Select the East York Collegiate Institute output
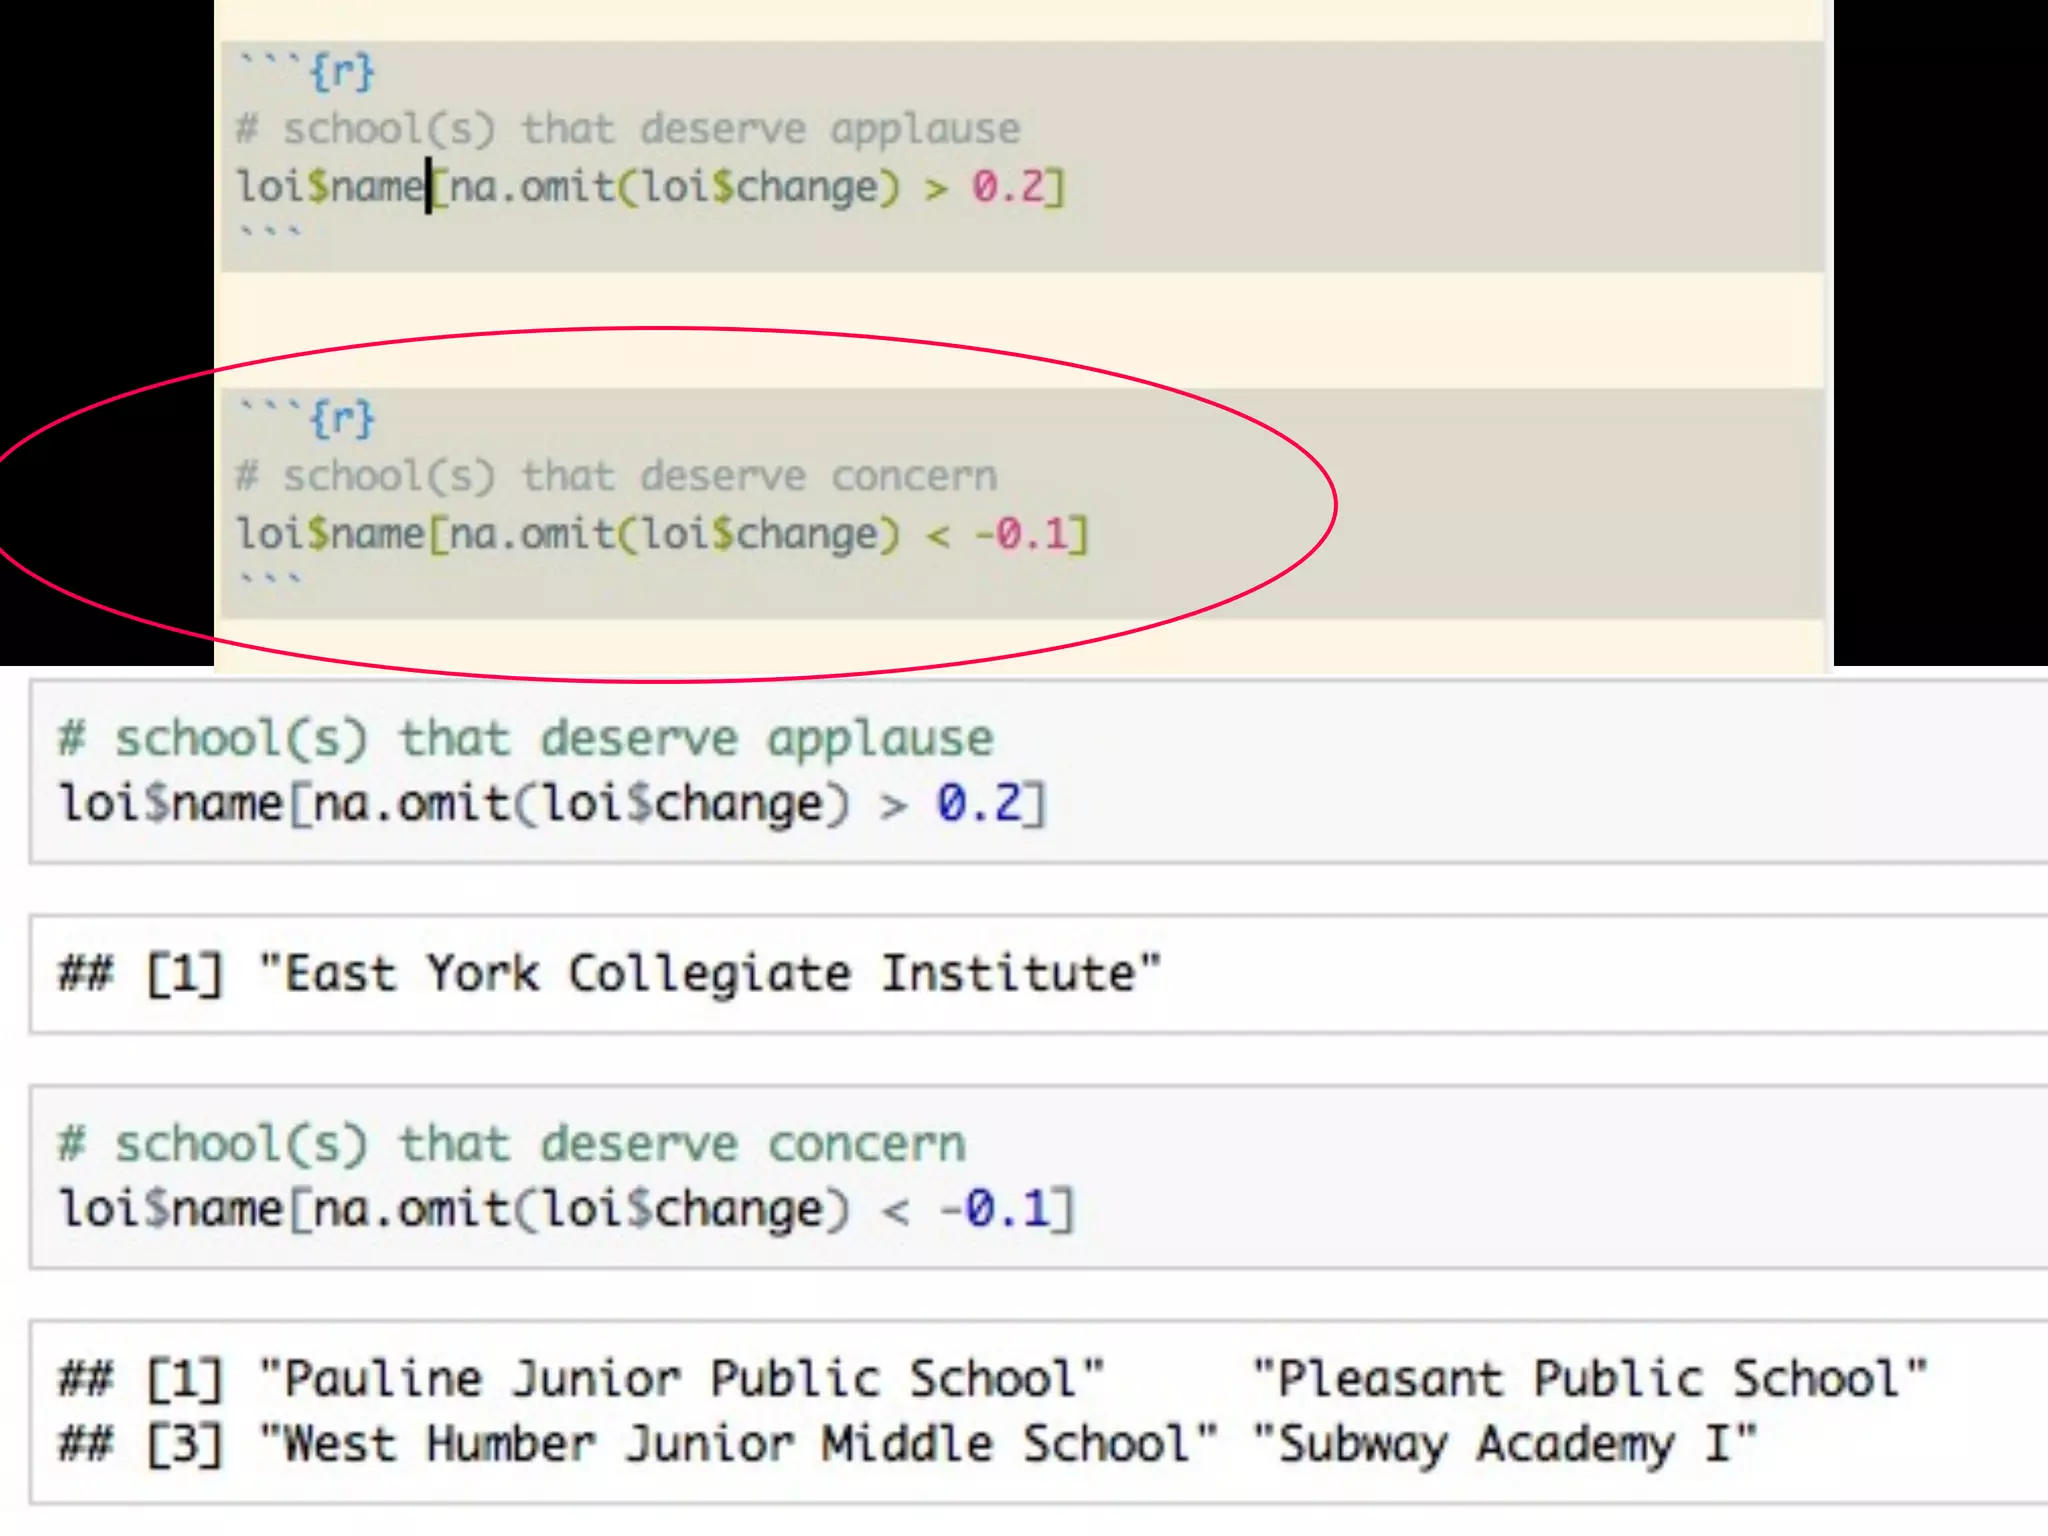Viewport: 2048px width, 1536px height. coord(710,974)
